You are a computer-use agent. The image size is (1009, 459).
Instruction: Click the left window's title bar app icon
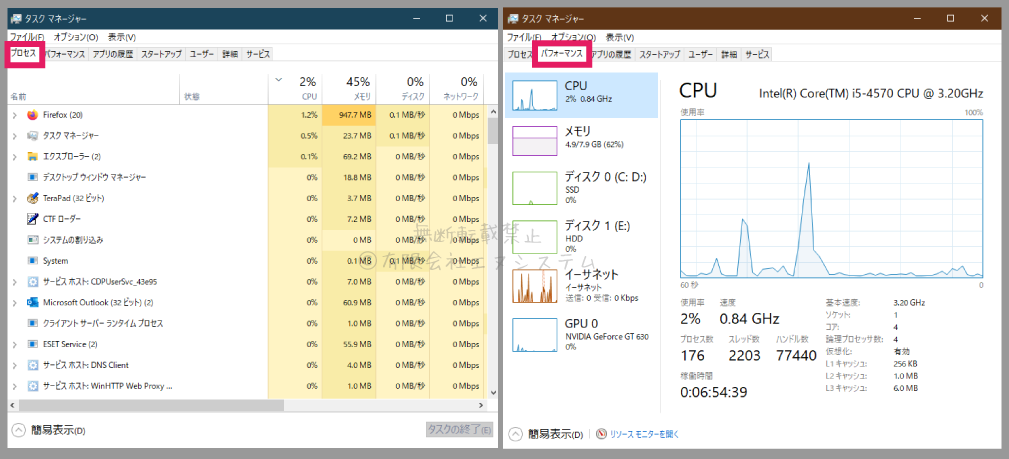point(16,19)
